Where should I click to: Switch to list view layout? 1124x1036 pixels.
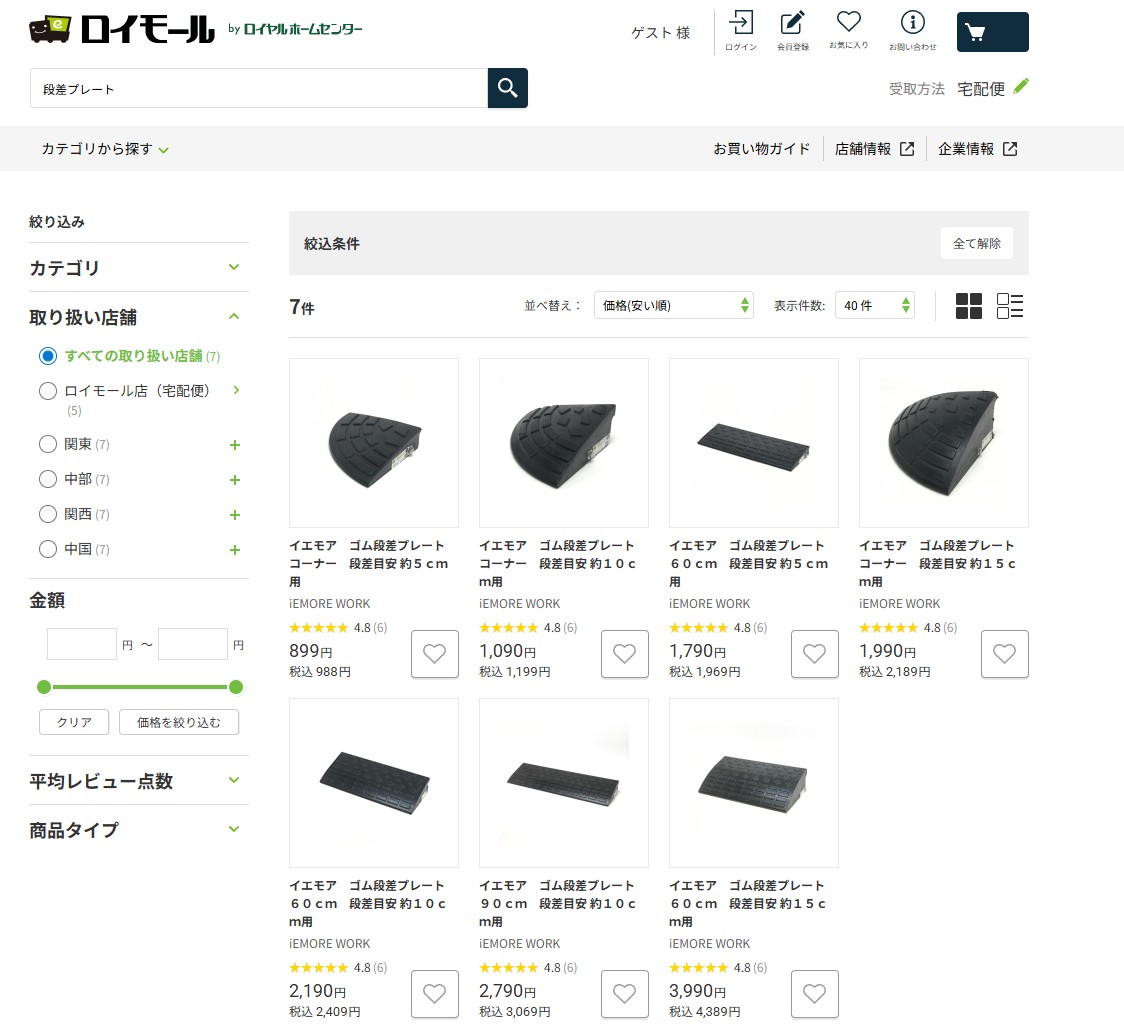[x=1010, y=306]
